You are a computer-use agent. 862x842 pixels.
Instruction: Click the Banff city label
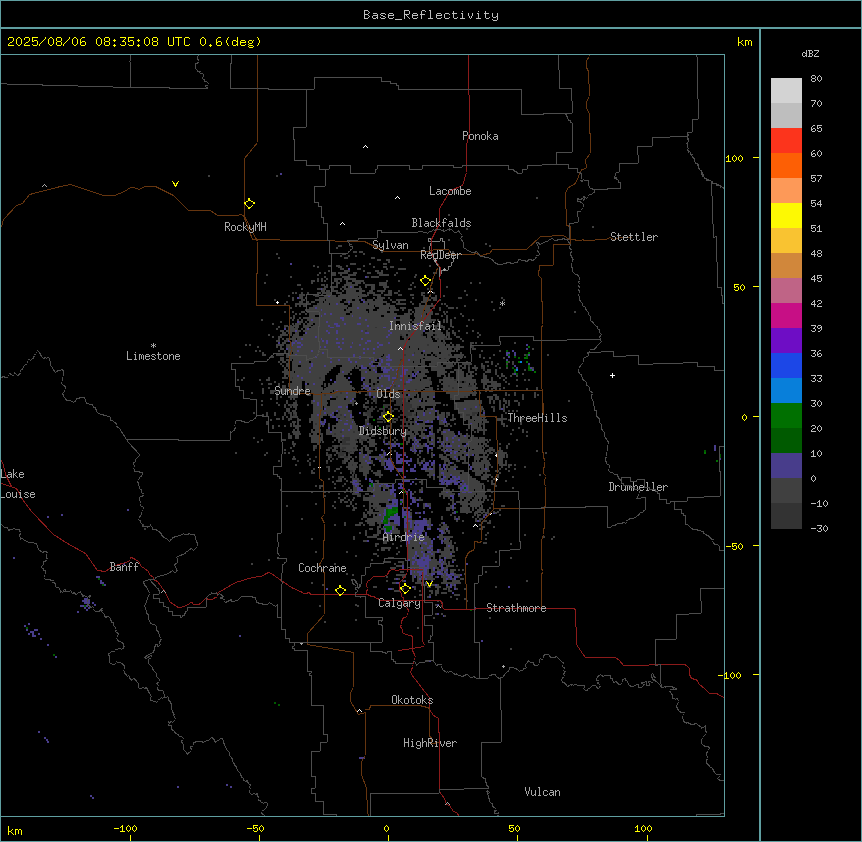[x=124, y=567]
